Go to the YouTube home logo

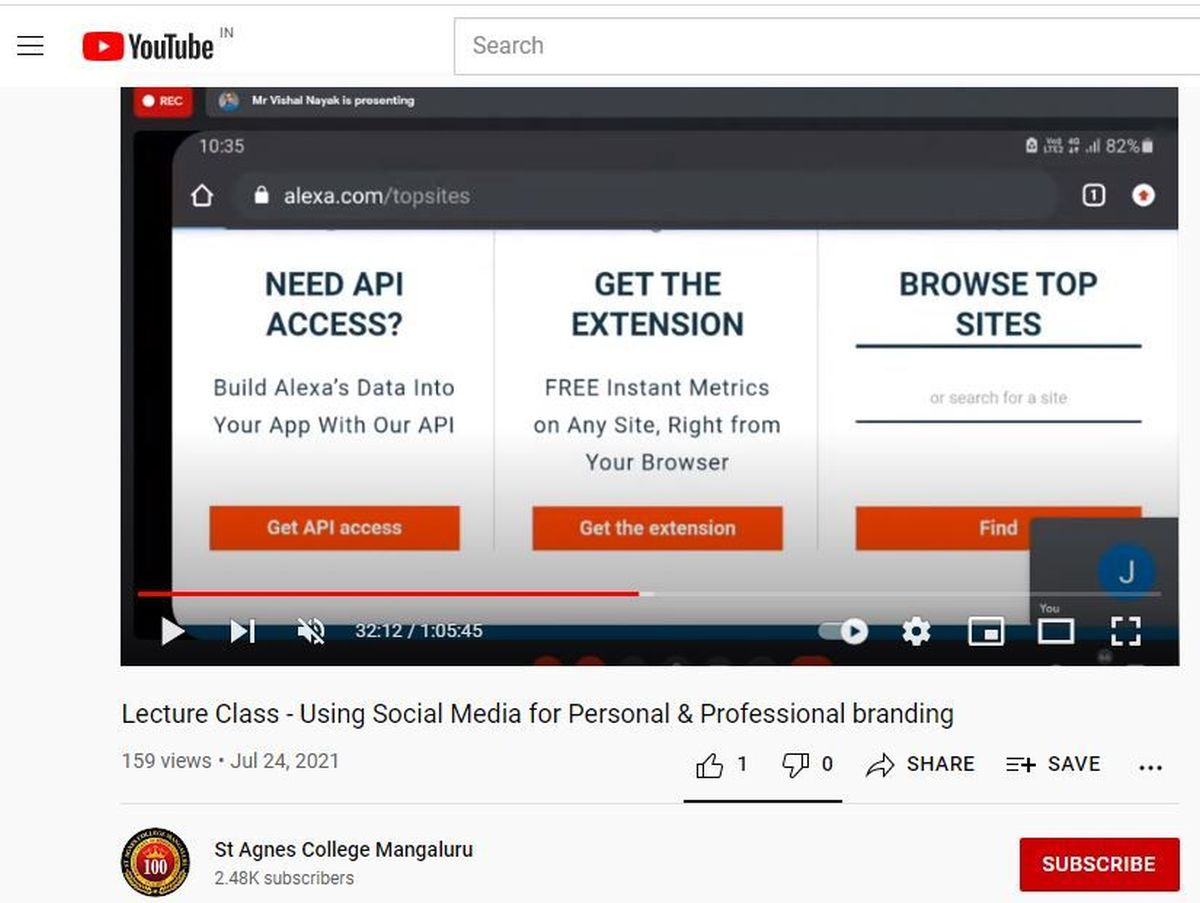coord(148,46)
